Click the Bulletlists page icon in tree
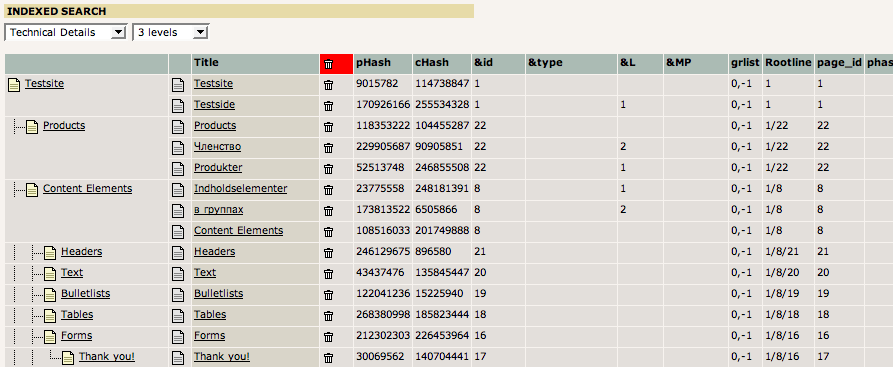This screenshot has height=367, width=893. (51, 295)
